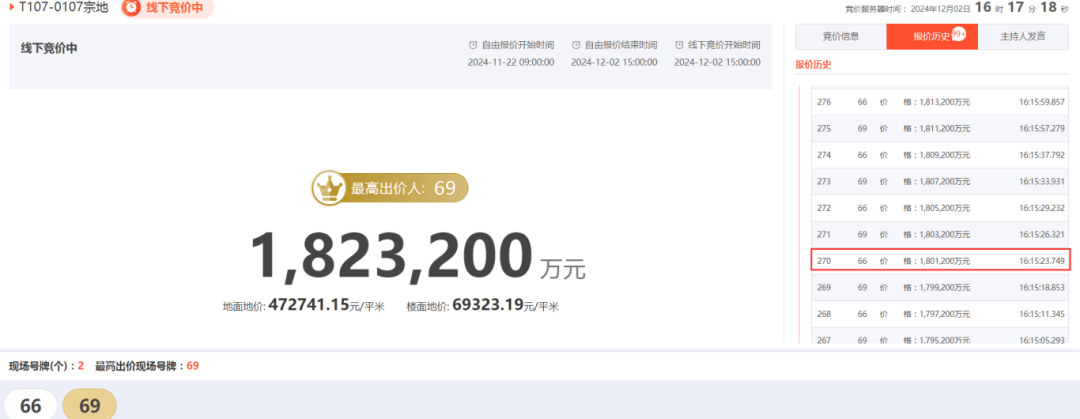
Task: Switch to the 主持人发言 tab
Action: tap(1022, 37)
